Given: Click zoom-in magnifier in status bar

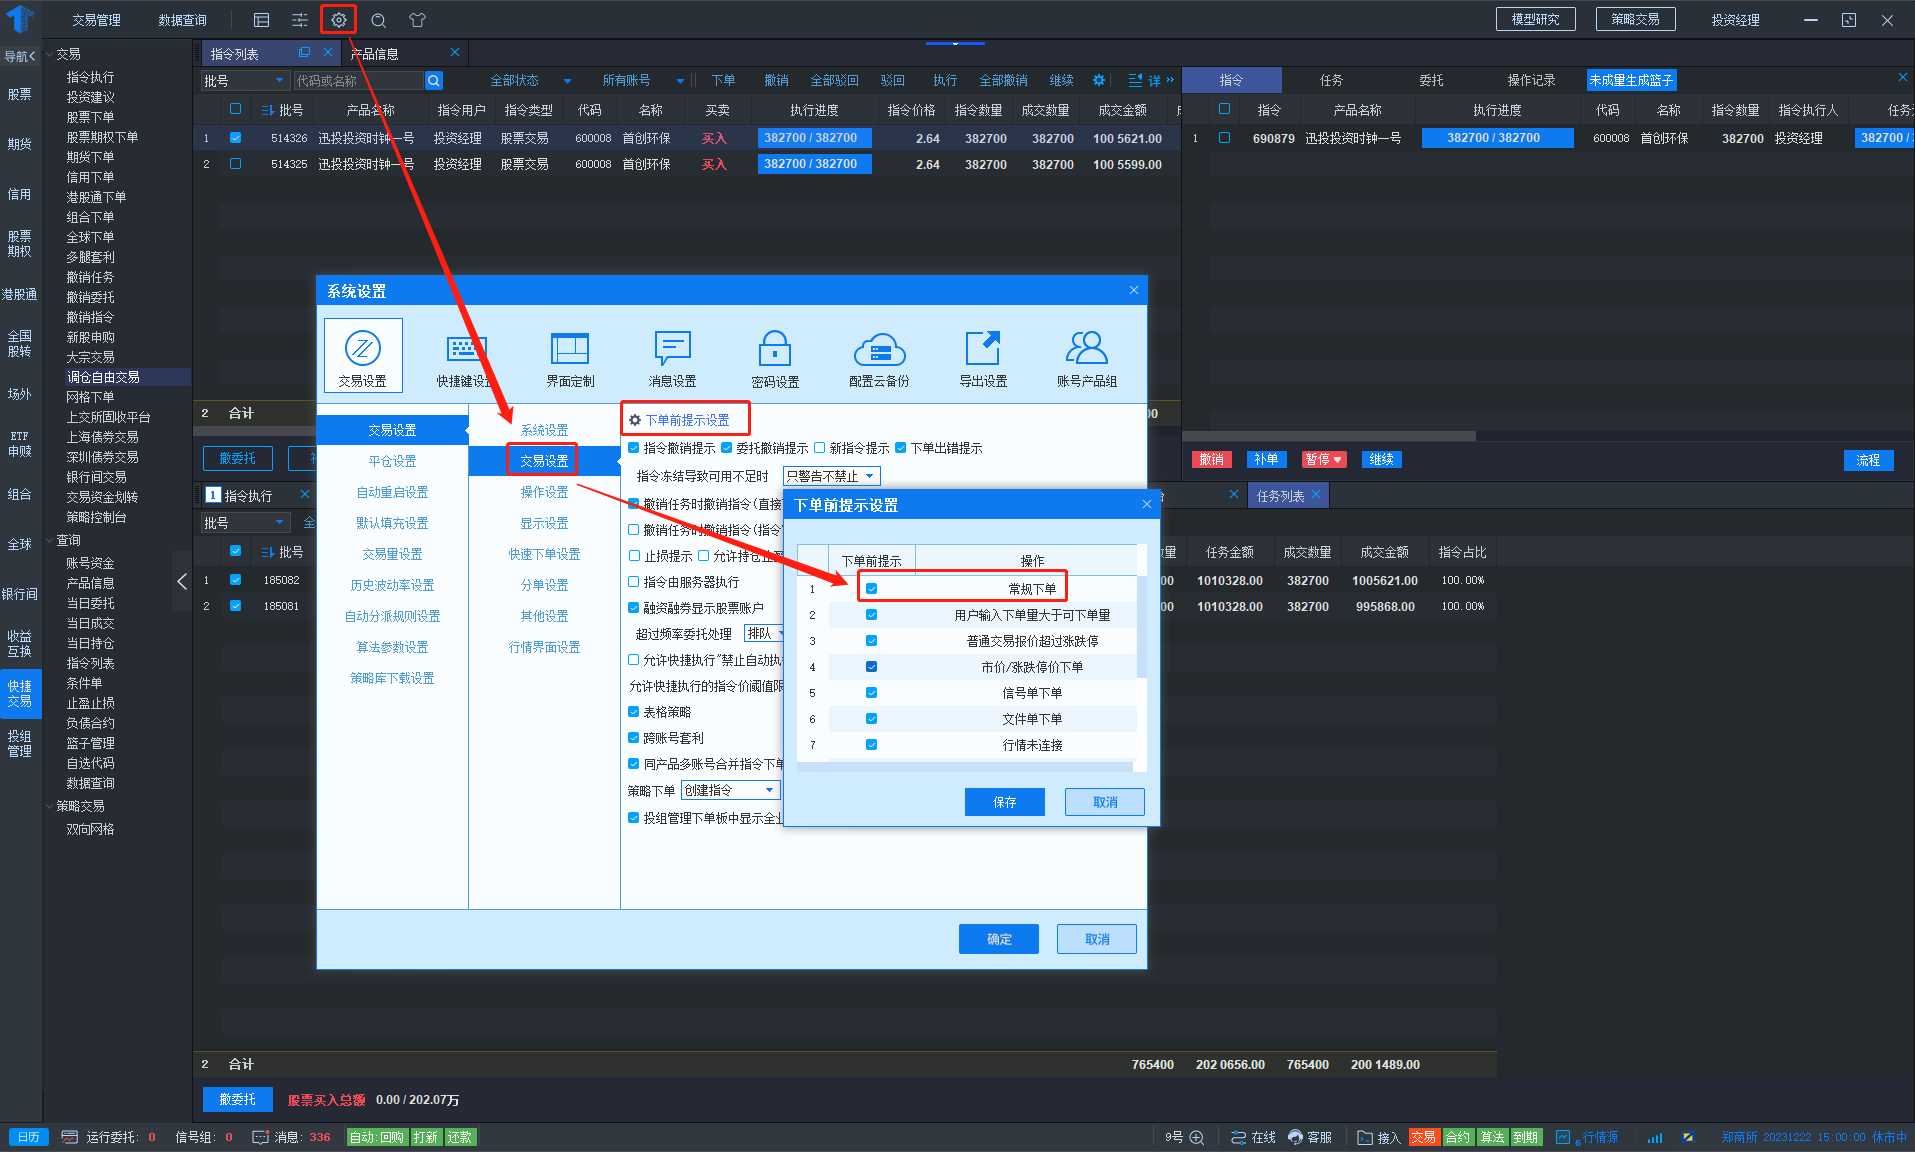Looking at the screenshot, I should point(1197,1137).
